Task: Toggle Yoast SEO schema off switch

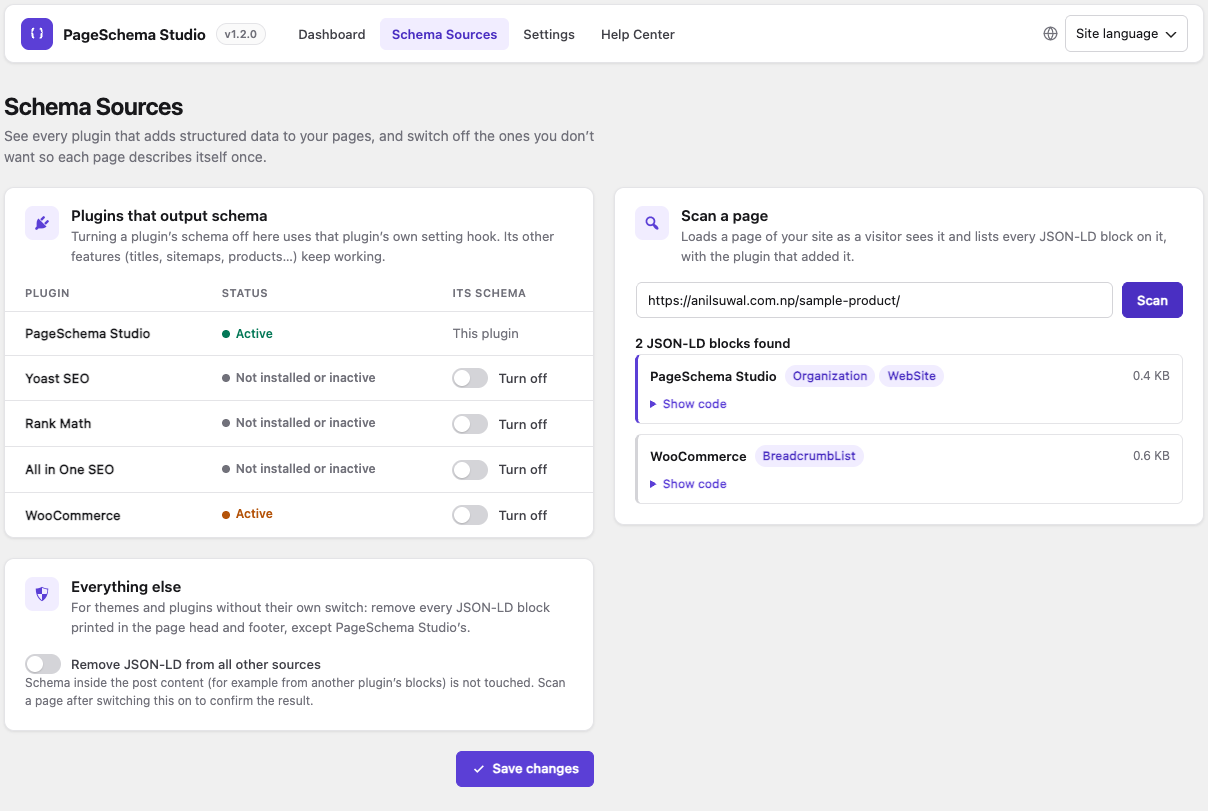Action: (x=470, y=378)
